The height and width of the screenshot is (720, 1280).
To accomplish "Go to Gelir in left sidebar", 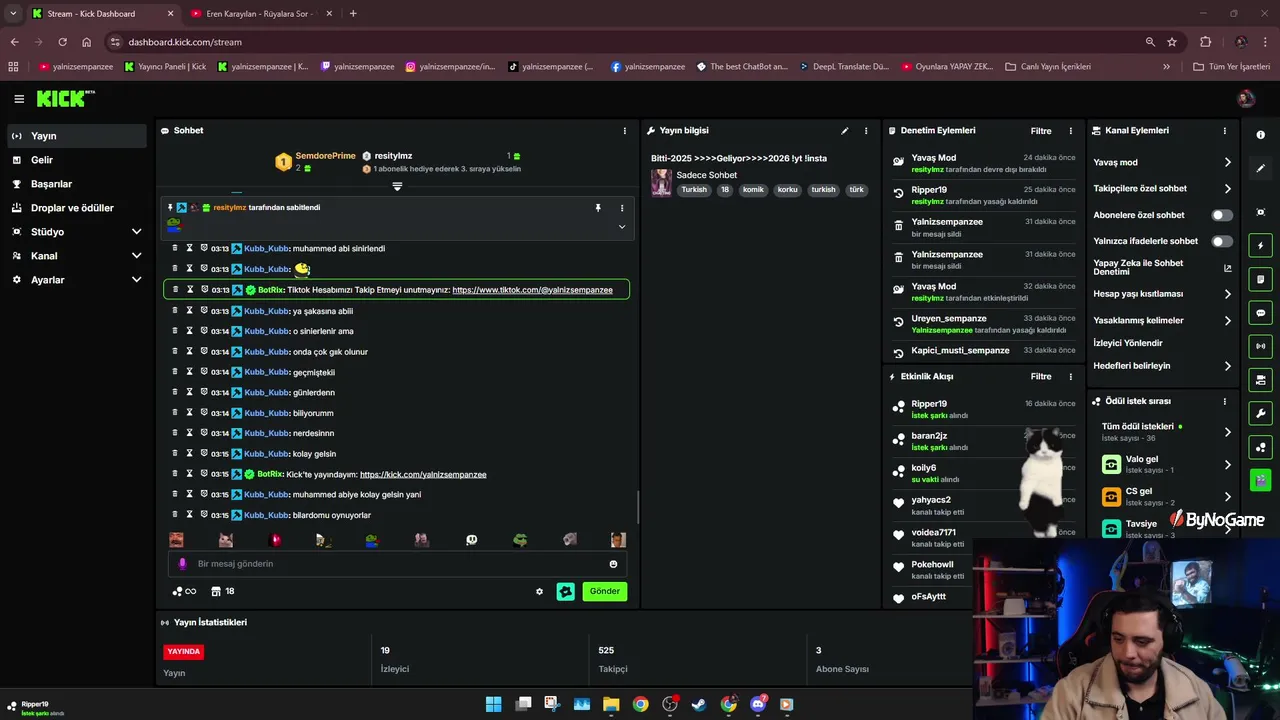I will (x=75, y=160).
